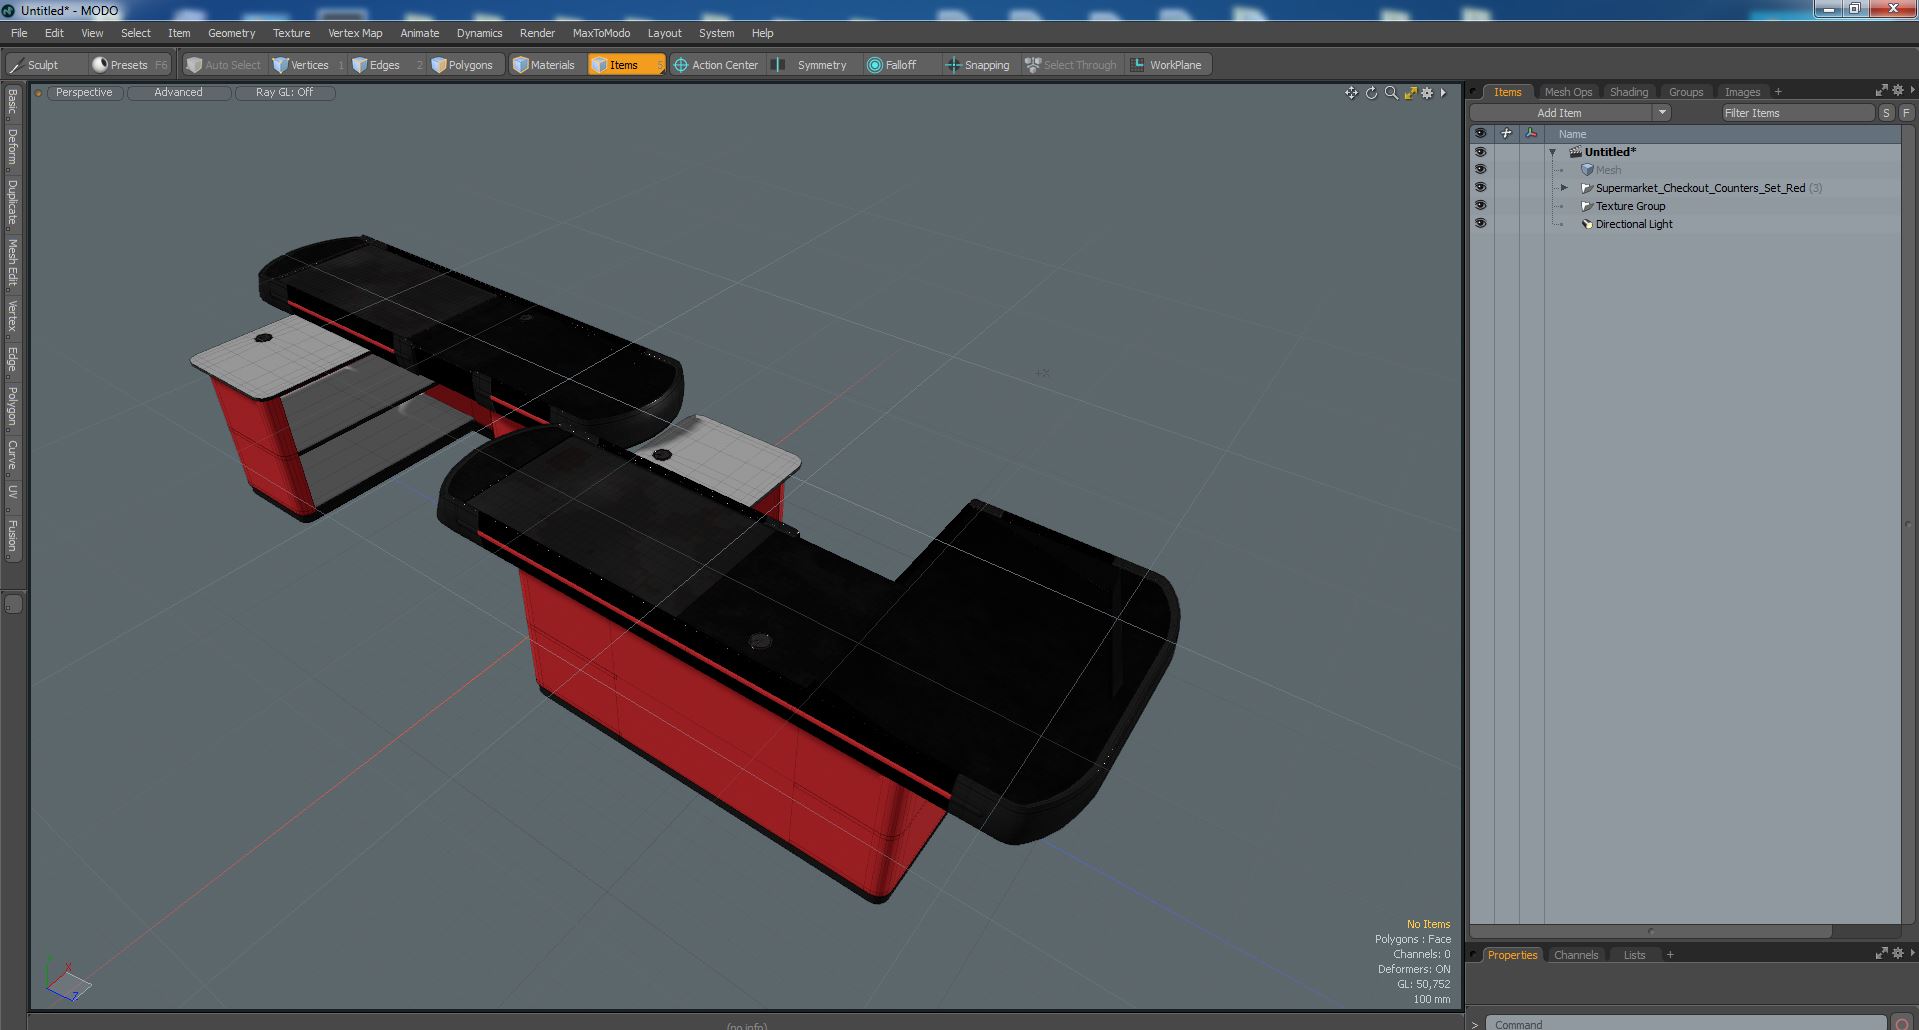
Task: Hide the Directional Light
Action: tap(1480, 224)
